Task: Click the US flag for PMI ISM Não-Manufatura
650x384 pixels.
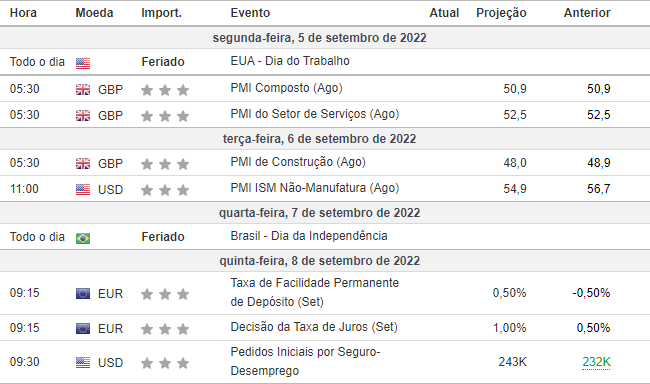Action: pos(83,190)
